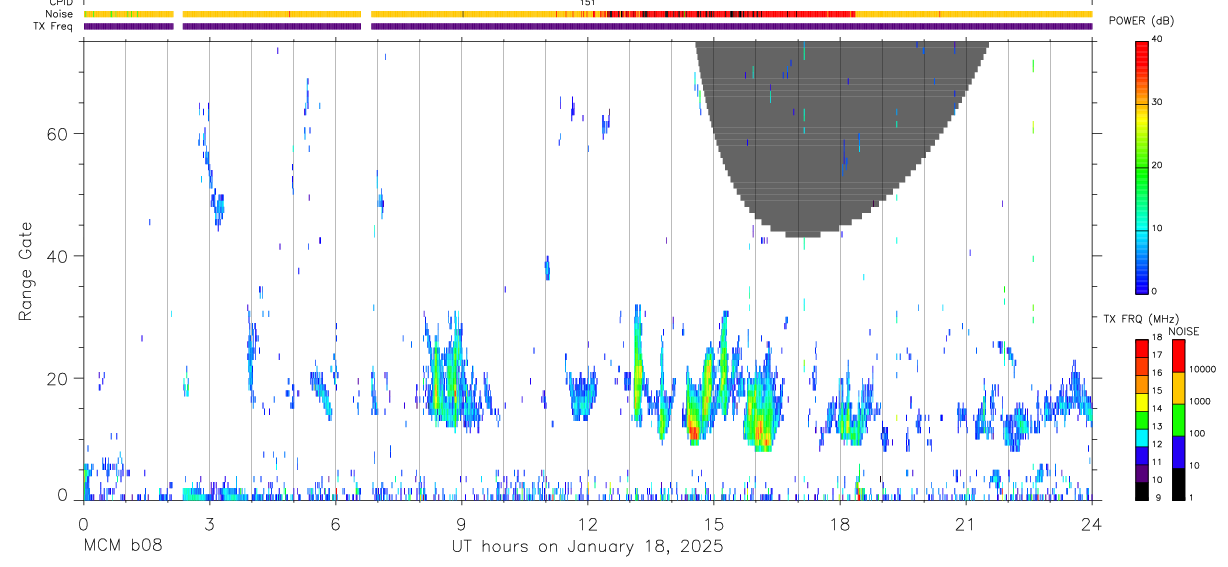Select the green segment of NOISE legend
The height and width of the screenshot is (567, 1228).
[x=1180, y=419]
